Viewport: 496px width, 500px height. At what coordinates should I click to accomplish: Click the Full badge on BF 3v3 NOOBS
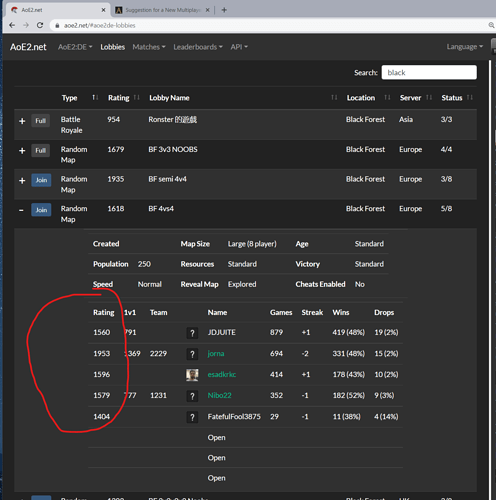tap(41, 150)
